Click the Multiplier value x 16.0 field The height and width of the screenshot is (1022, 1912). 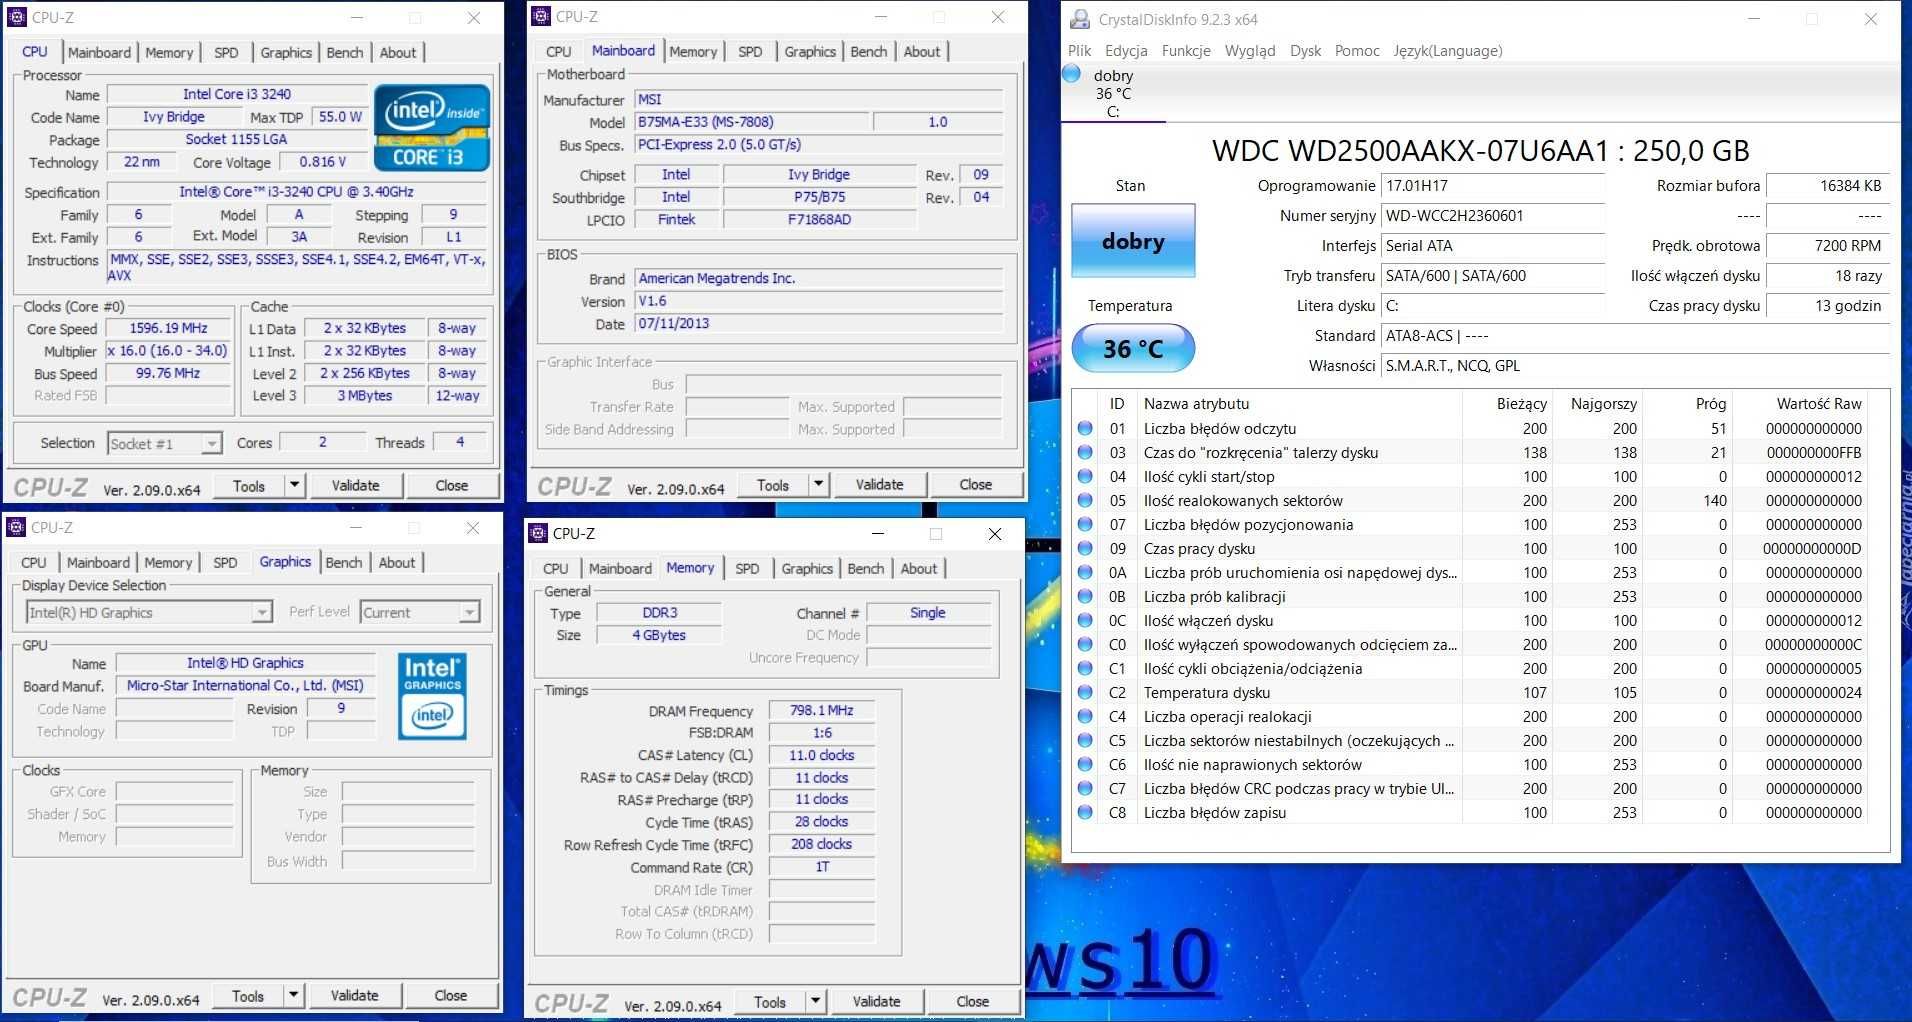[x=169, y=351]
